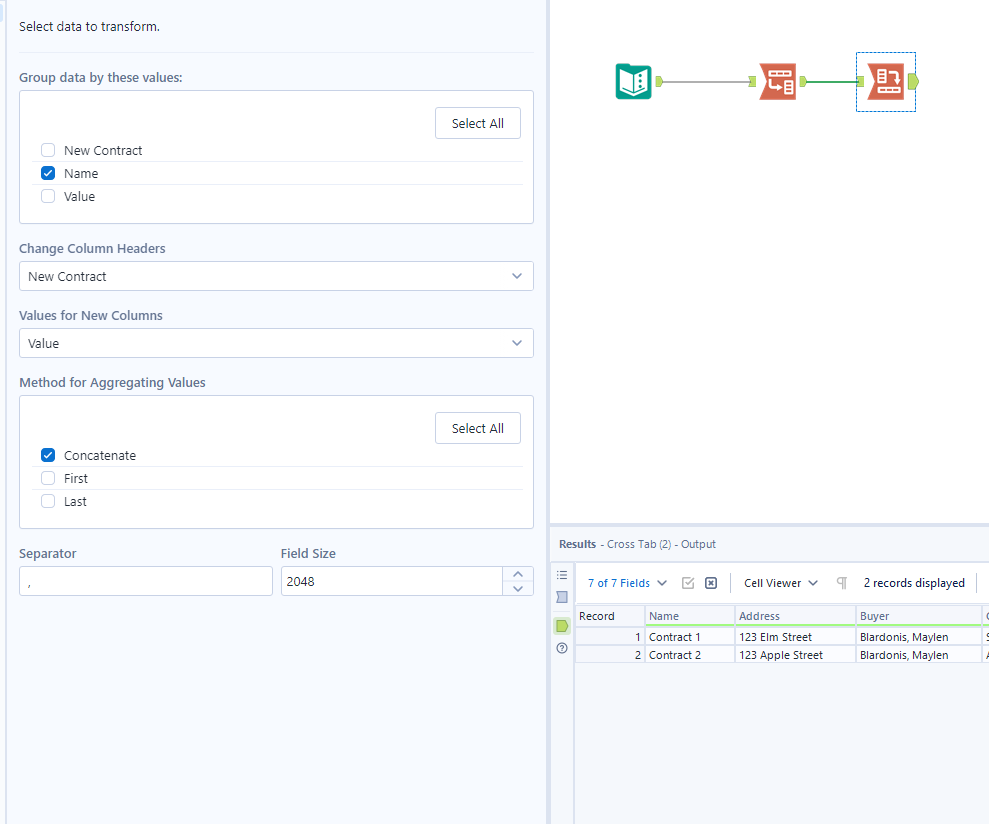The image size is (989, 824).
Task: Click Select All for grouping values
Action: tap(477, 122)
